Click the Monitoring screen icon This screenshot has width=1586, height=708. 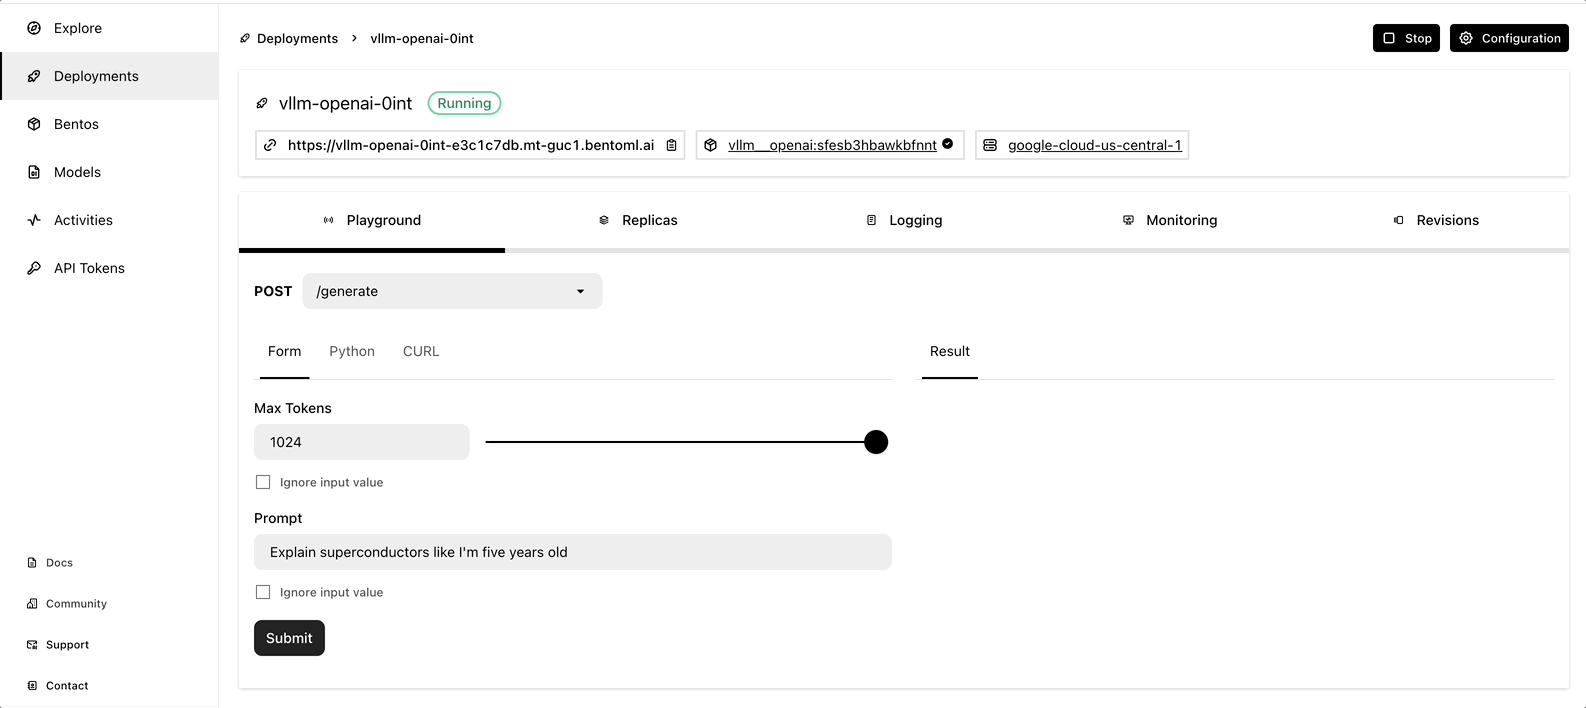[x=1128, y=220]
